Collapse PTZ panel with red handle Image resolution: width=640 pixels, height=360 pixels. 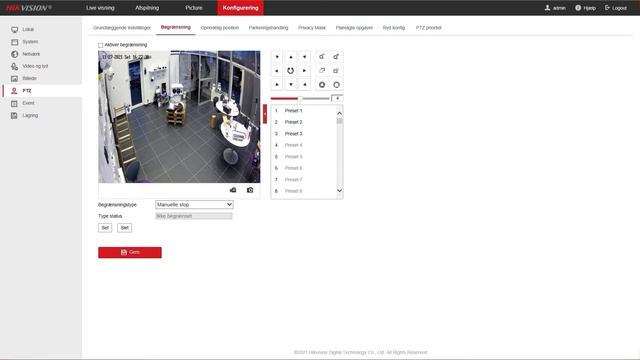[265, 114]
